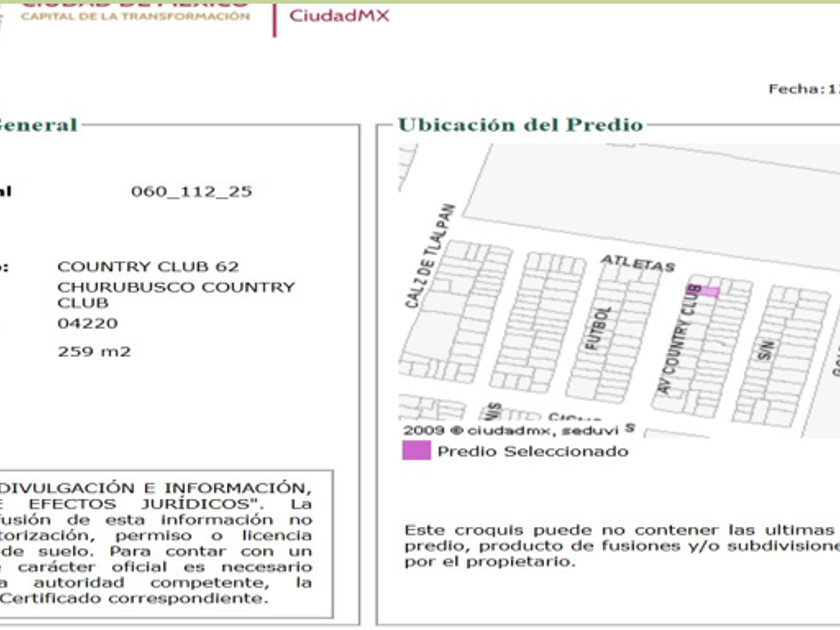
Task: Click the CiudadMX logo text
Action: [339, 16]
